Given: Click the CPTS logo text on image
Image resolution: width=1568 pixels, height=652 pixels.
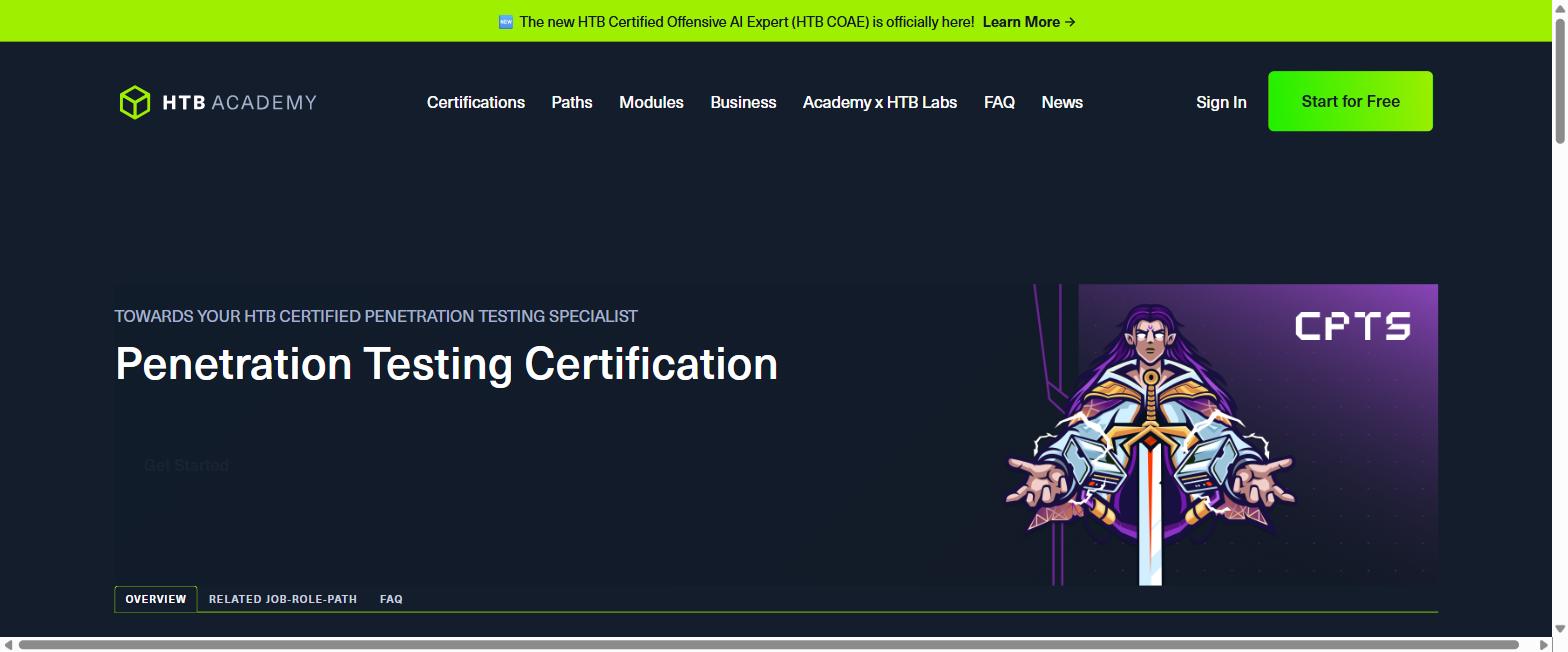Looking at the screenshot, I should click(x=1352, y=326).
